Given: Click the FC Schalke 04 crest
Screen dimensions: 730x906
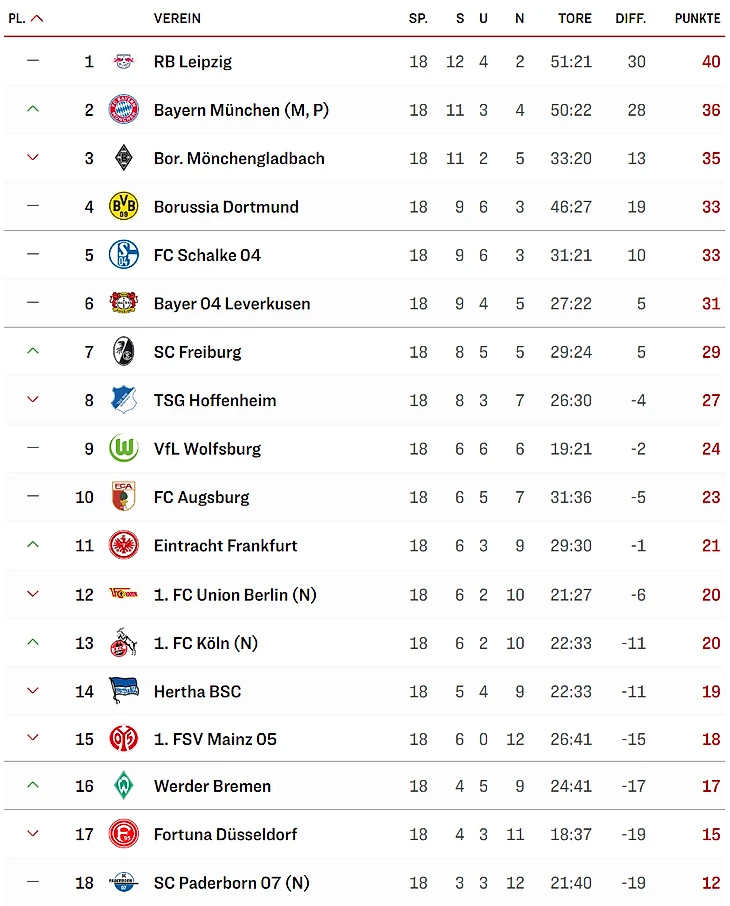Looking at the screenshot, I should point(123,255).
